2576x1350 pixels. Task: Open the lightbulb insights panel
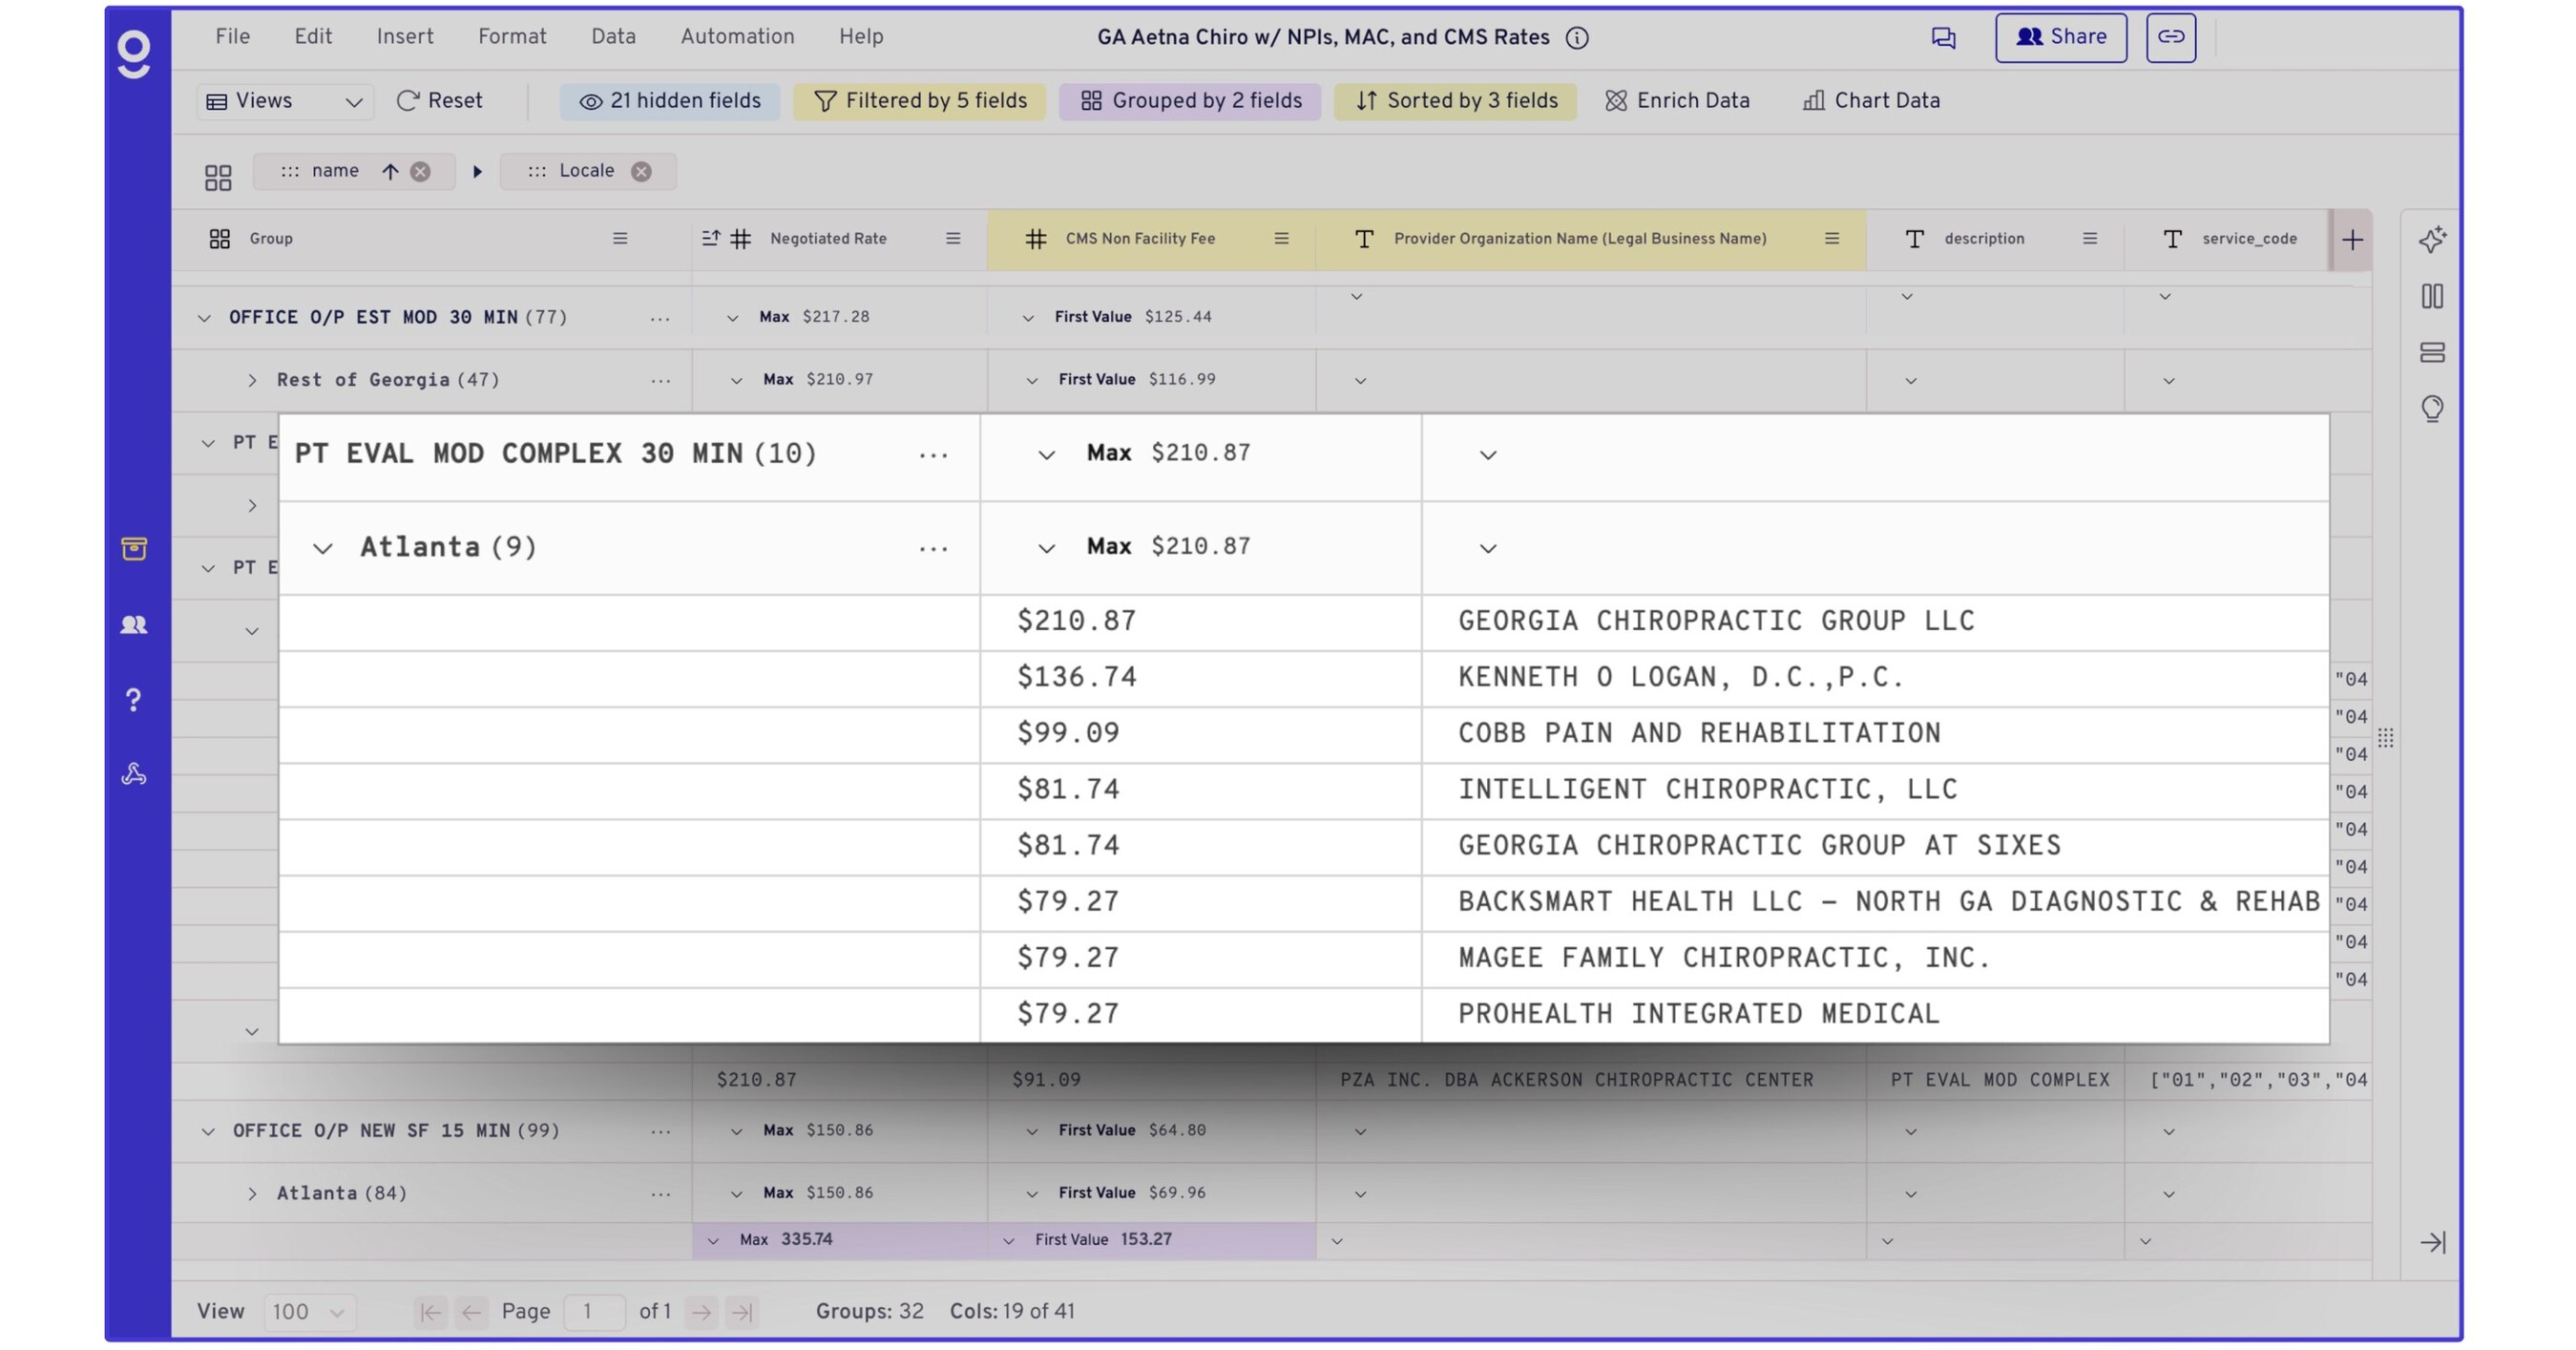2433,408
